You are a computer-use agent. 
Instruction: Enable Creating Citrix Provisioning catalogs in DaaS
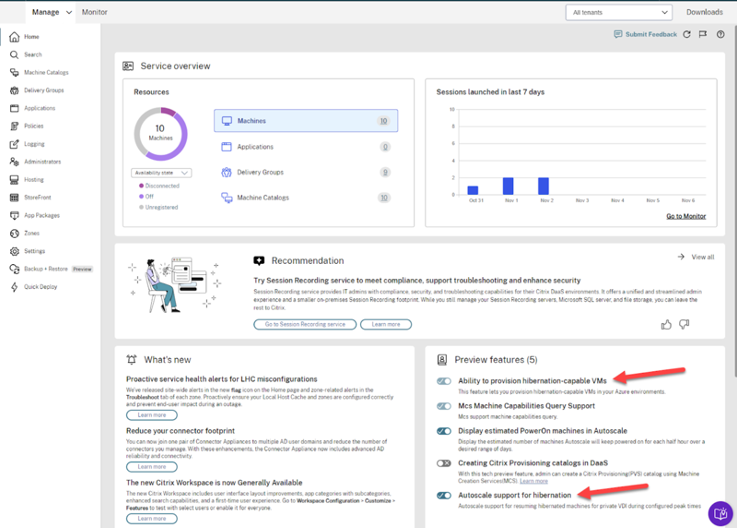click(444, 463)
